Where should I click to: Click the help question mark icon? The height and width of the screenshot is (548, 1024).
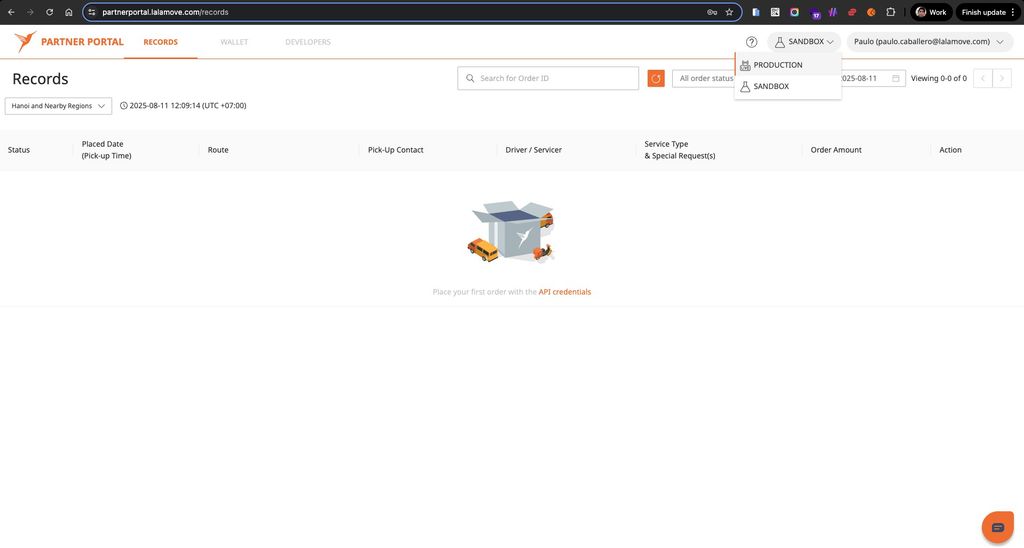752,42
